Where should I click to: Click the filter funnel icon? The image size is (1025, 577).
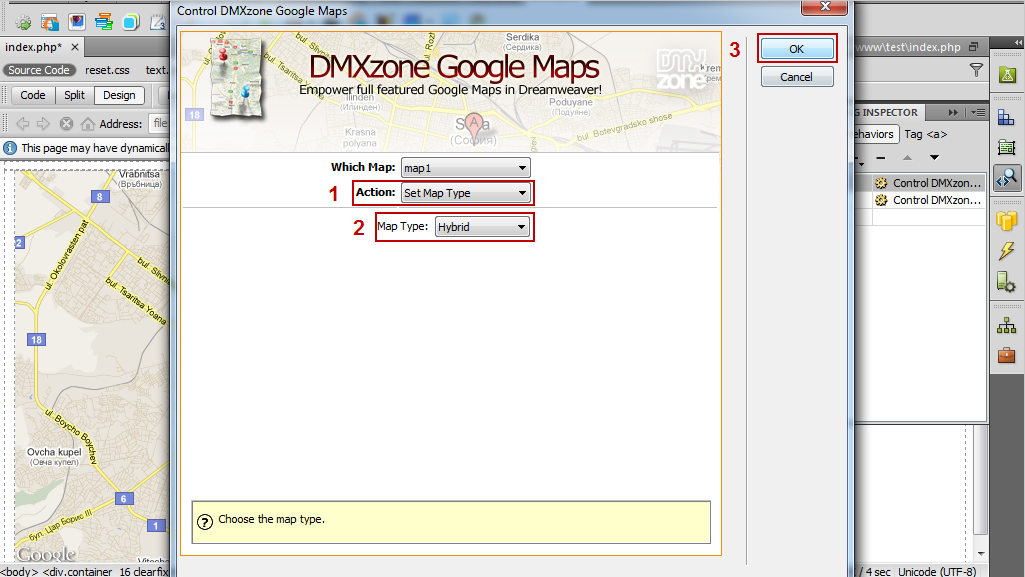(976, 69)
